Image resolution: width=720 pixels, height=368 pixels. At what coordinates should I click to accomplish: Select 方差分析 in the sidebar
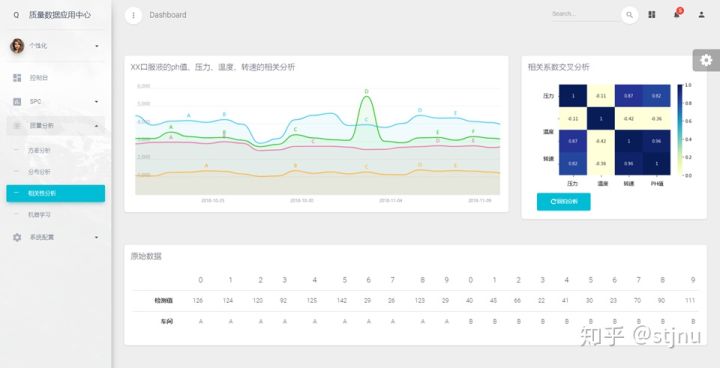(x=39, y=150)
